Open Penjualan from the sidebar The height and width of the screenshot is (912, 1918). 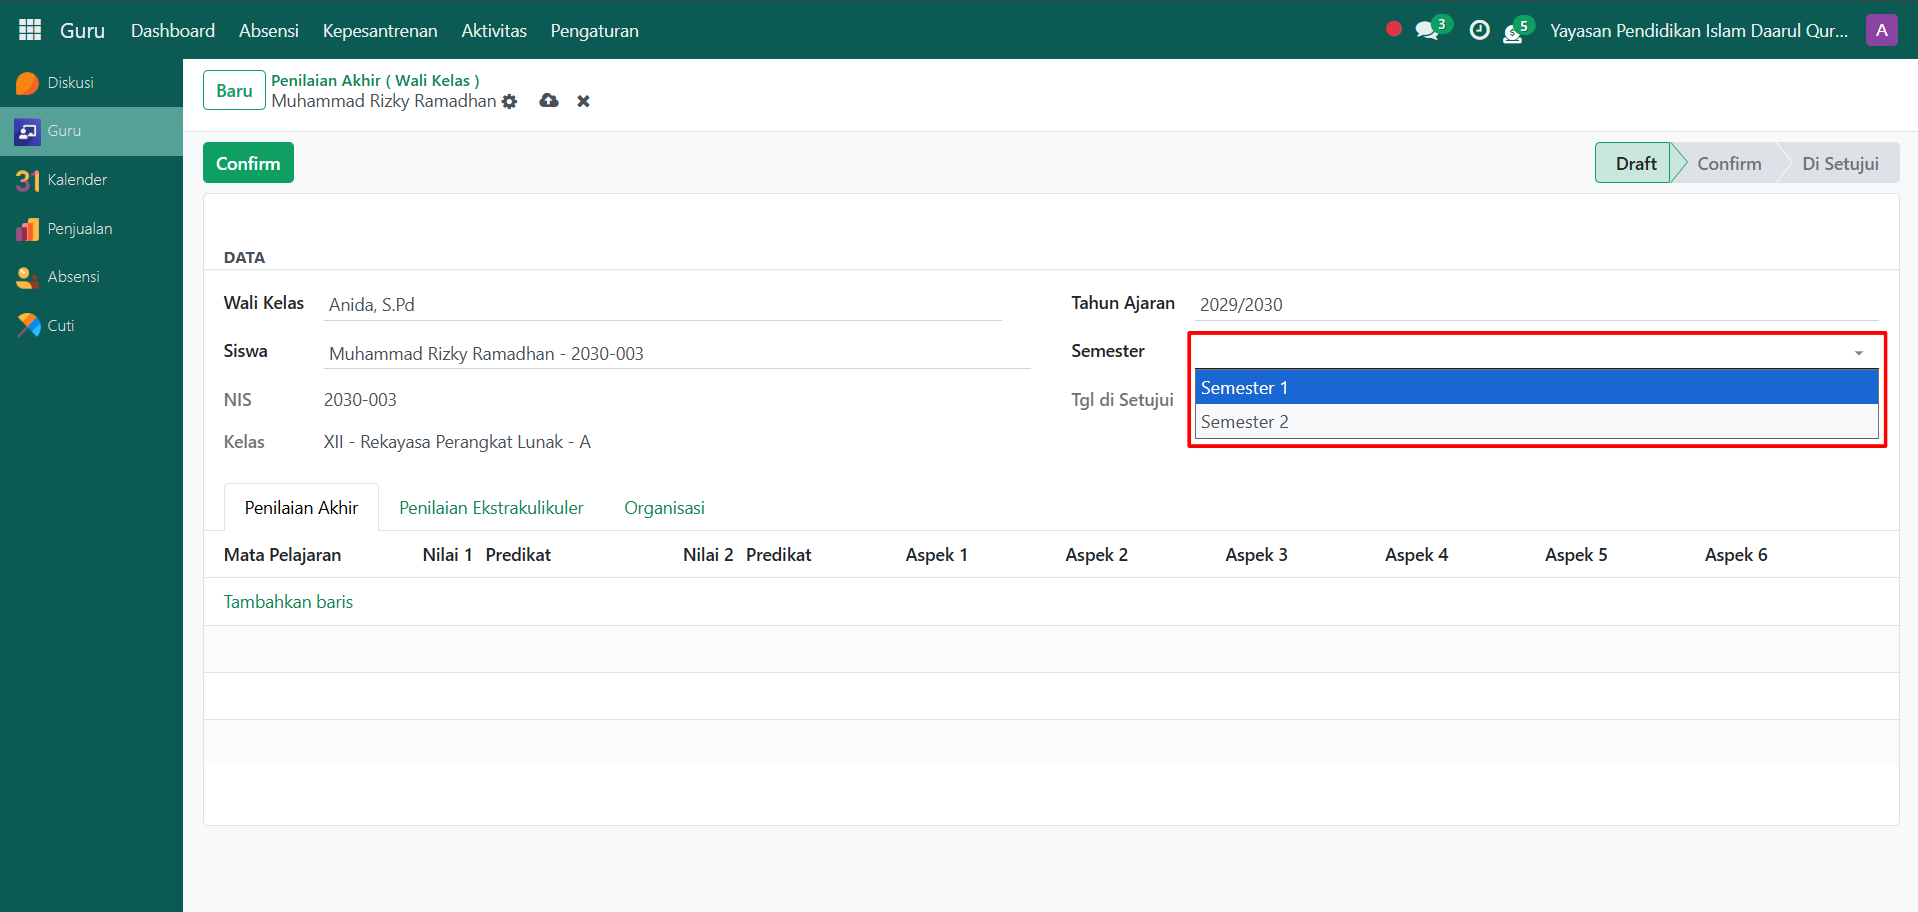79,229
